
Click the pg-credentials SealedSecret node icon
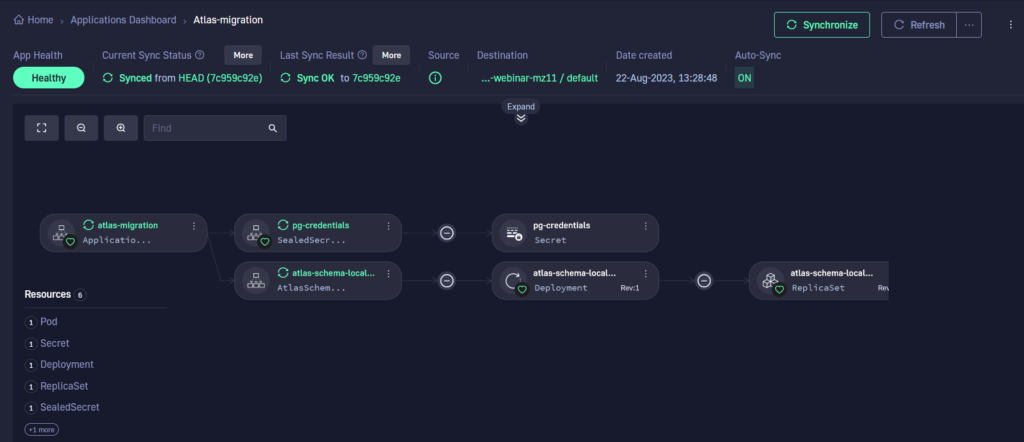[x=256, y=233]
